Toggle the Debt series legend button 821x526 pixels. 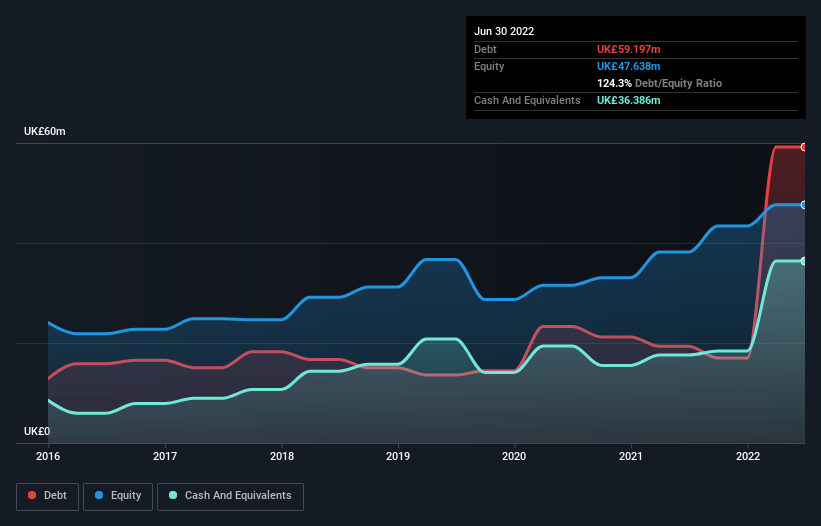click(x=47, y=496)
